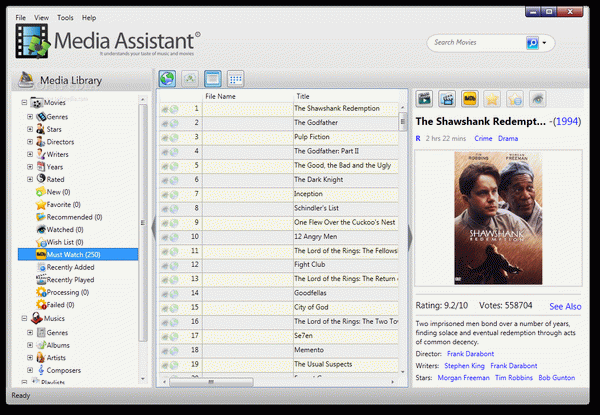Collapse left panel with the splitter arrow
Image resolution: width=600 pixels, height=415 pixels.
[154, 228]
